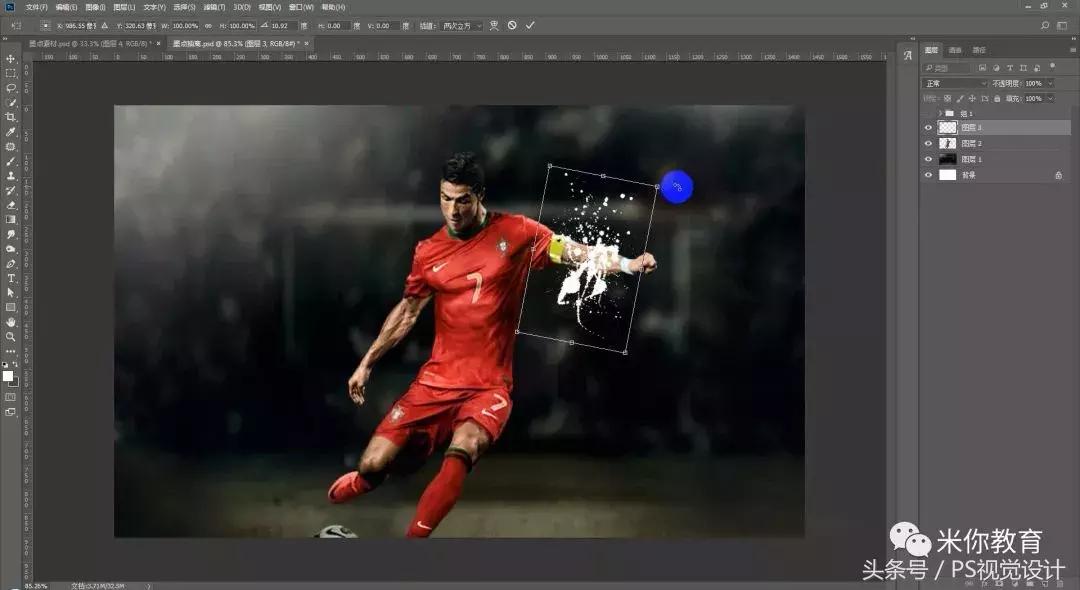Expand the workspace chooser icon
1080x590 pixels.
coord(1063,25)
